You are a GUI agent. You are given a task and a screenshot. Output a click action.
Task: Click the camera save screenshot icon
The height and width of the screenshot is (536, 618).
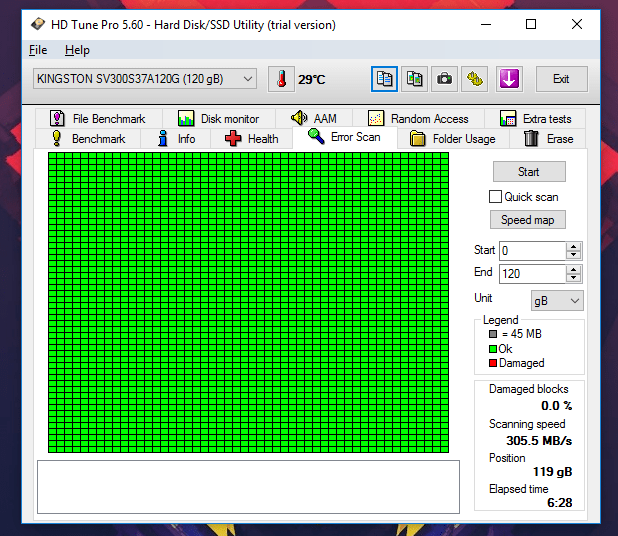[444, 79]
